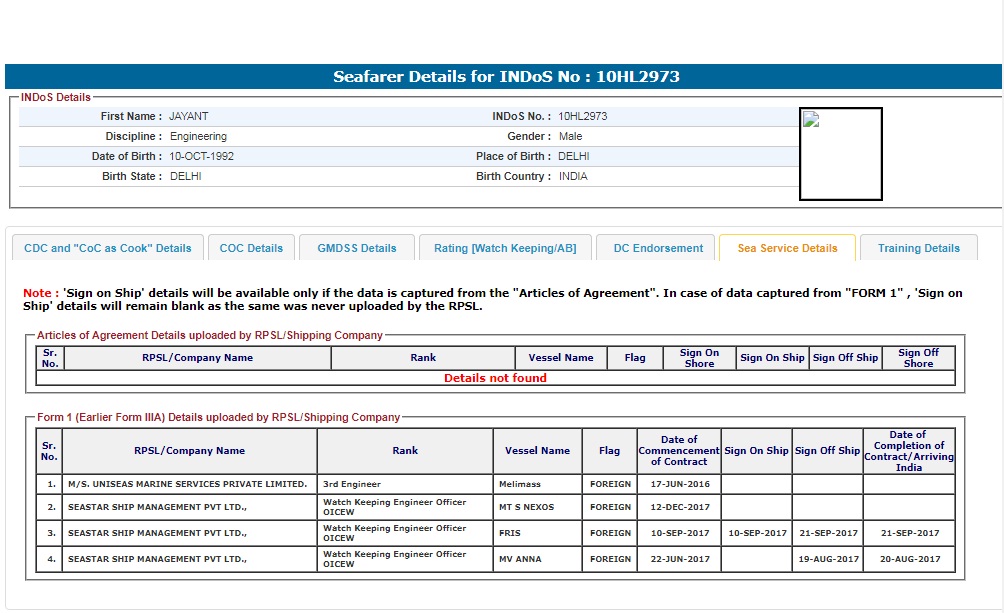Image resolution: width=1004 pixels, height=613 pixels.
Task: Click the Date of Commencement of Contract header
Action: (x=679, y=451)
